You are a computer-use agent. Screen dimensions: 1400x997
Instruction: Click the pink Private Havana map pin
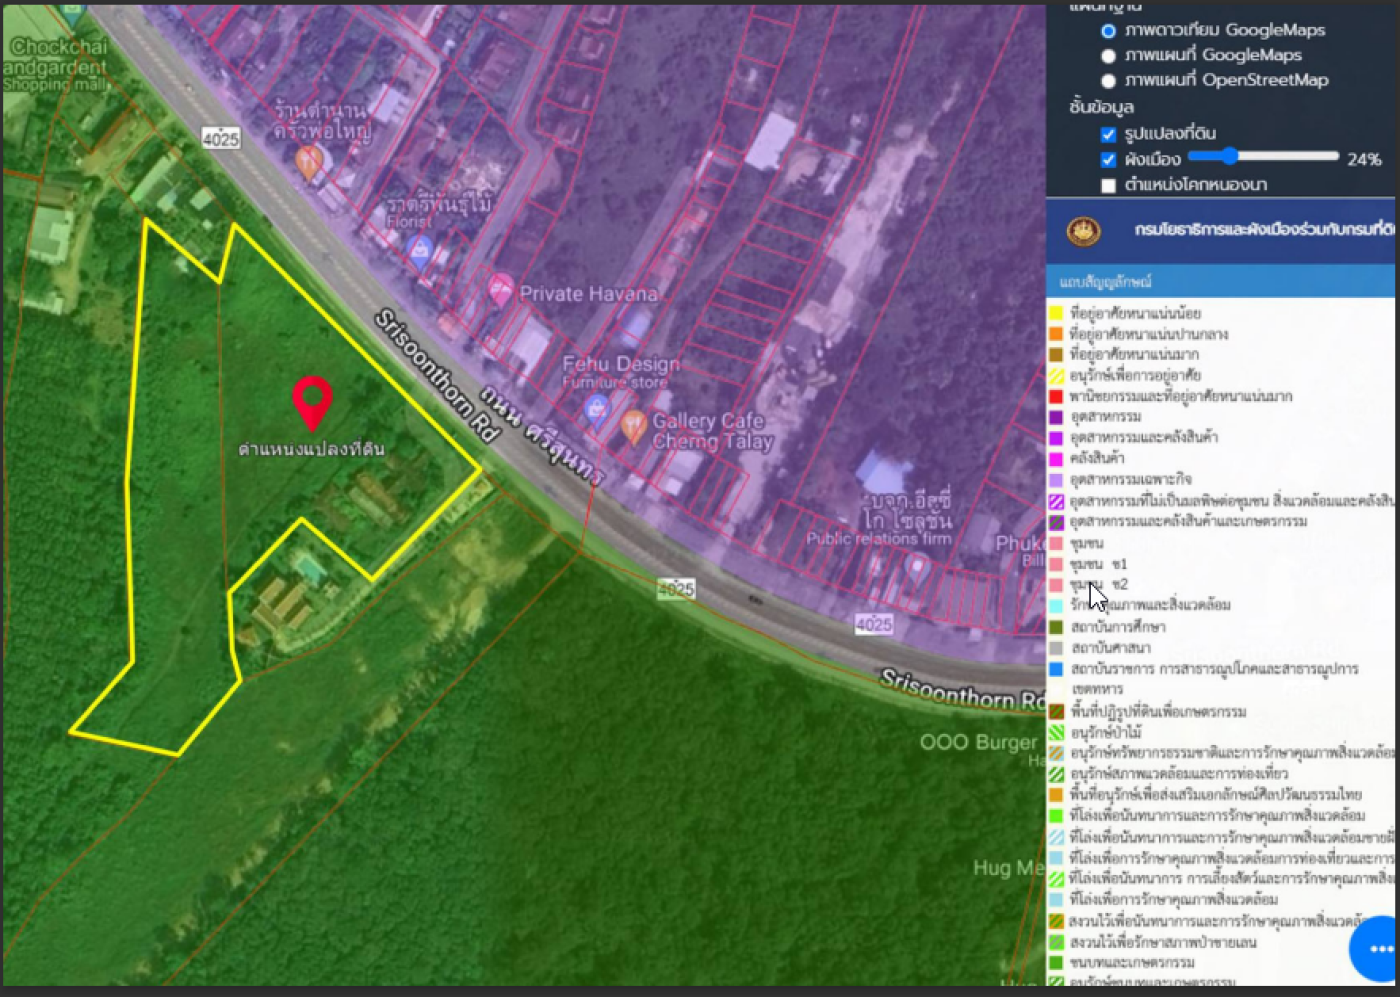[x=500, y=290]
